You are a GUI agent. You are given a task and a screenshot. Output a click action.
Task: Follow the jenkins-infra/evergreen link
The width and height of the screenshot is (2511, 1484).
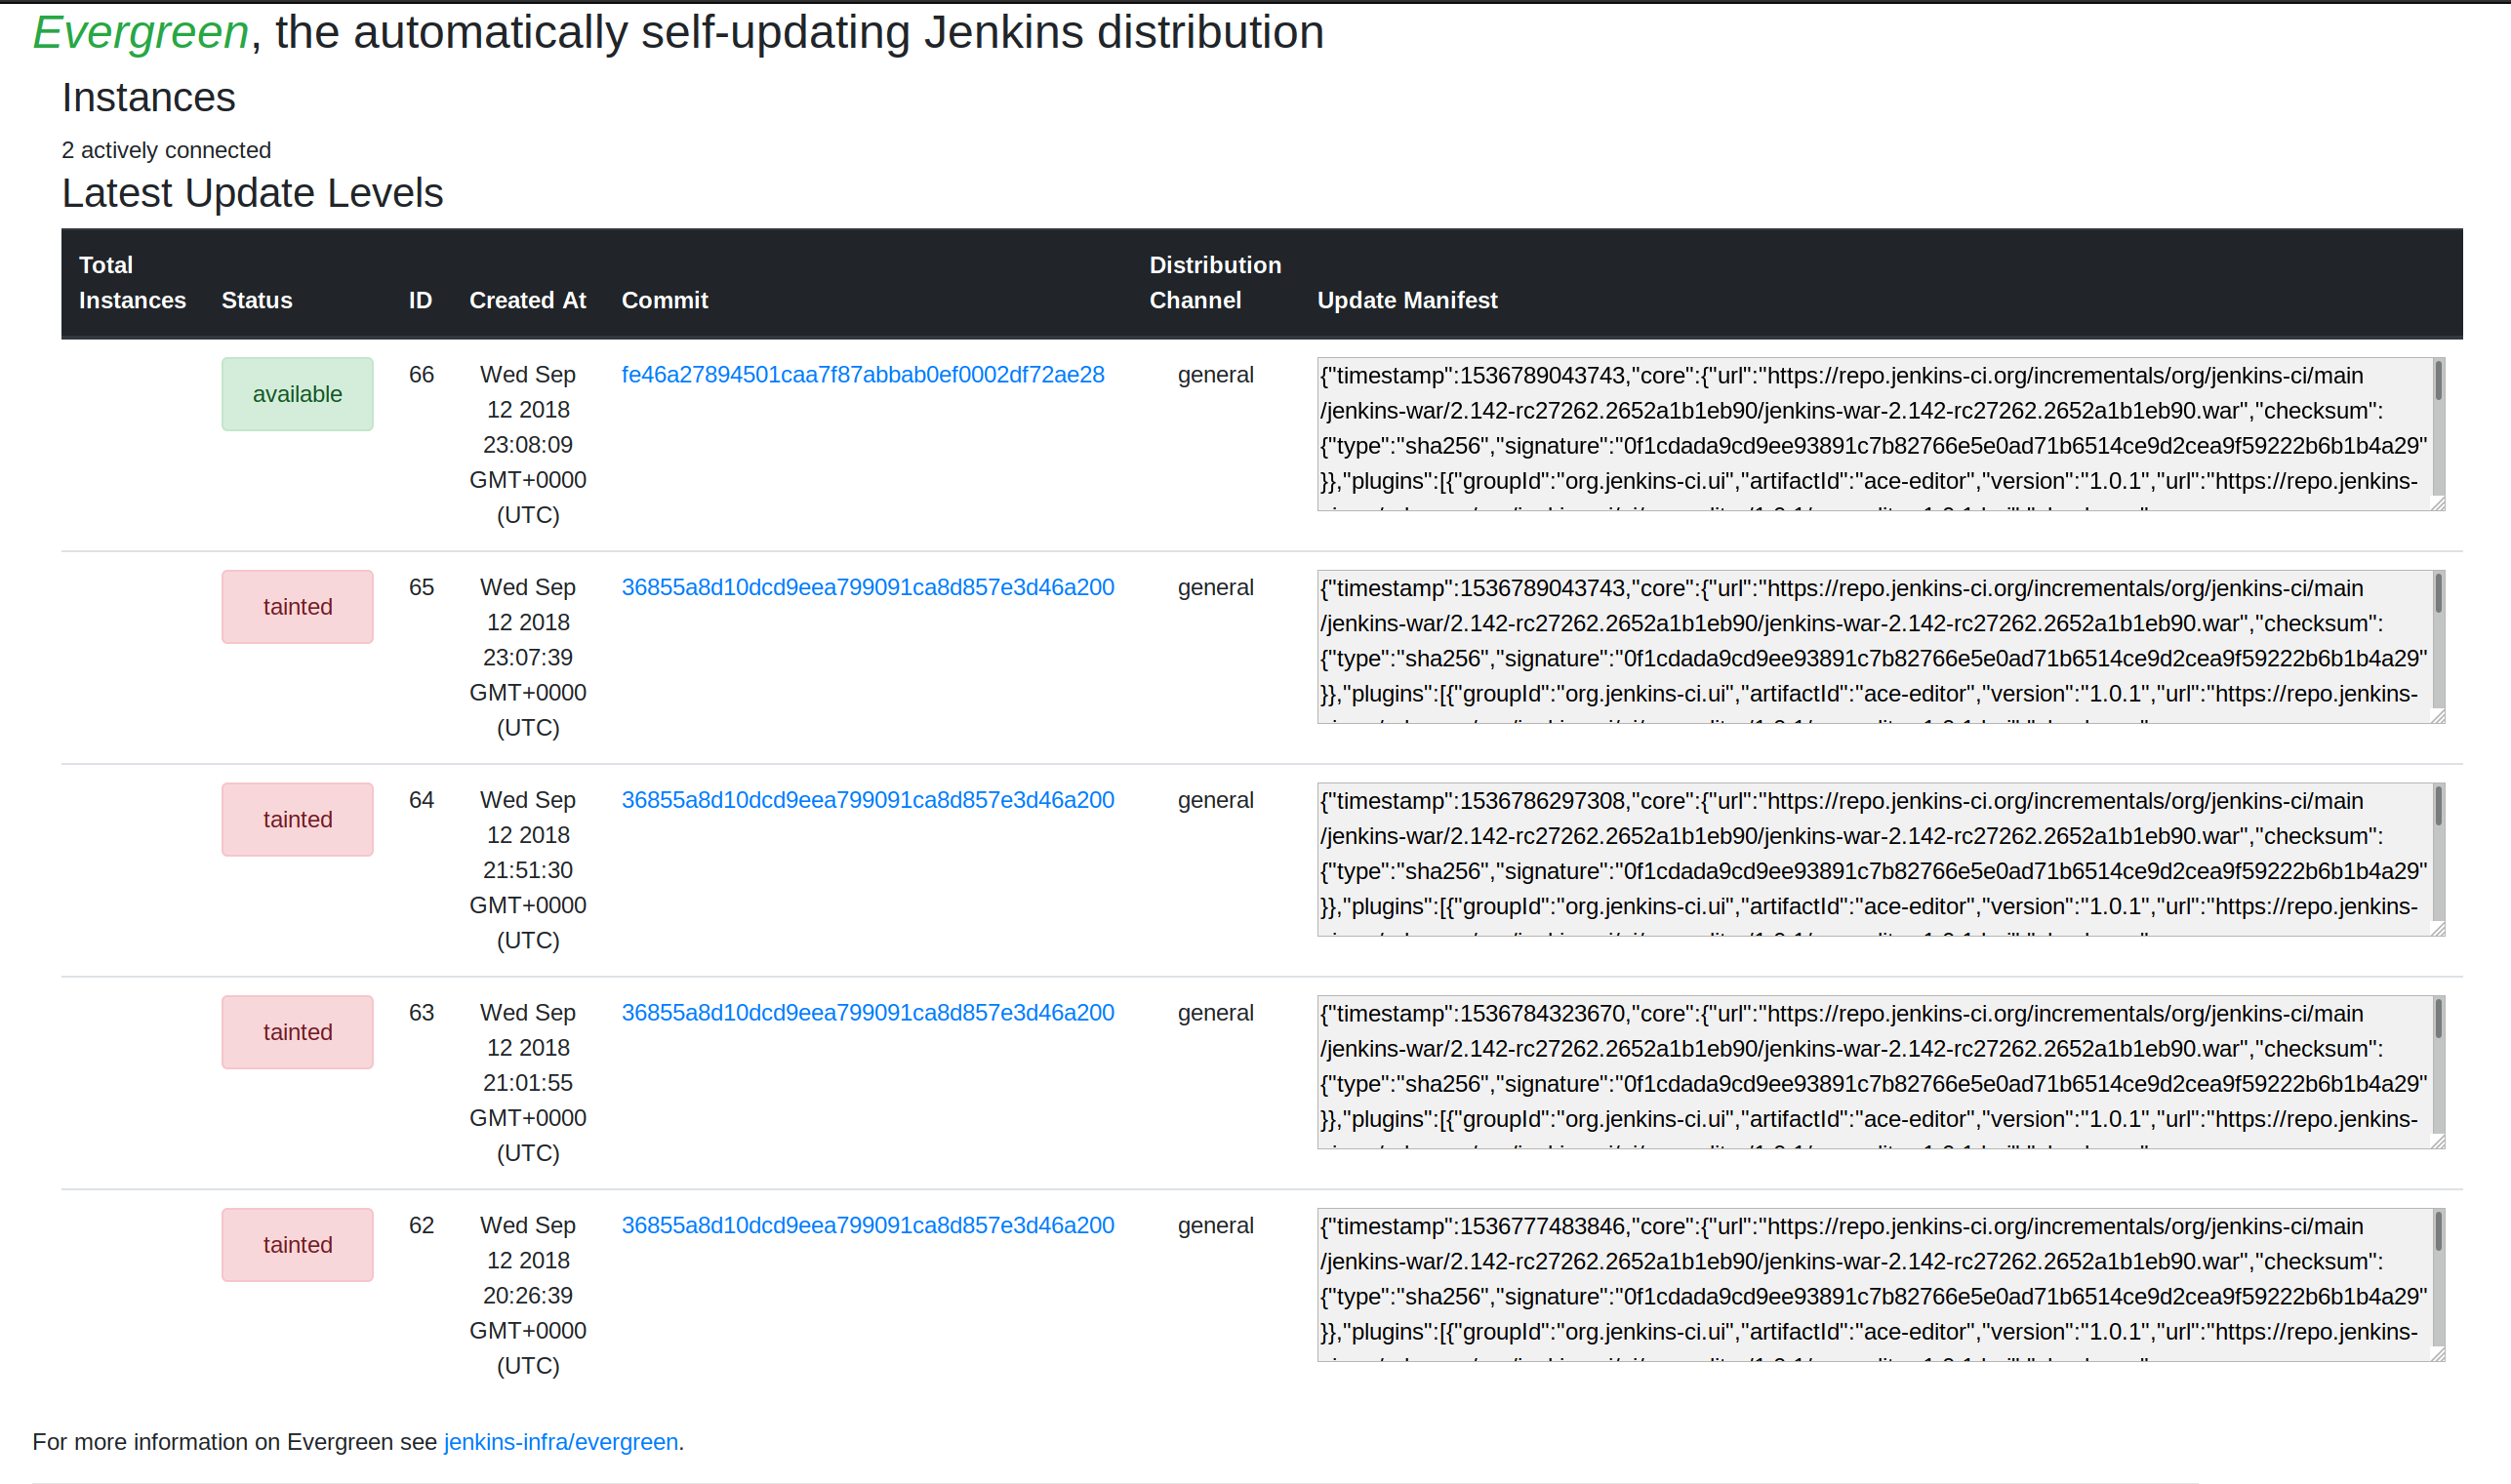point(560,1442)
